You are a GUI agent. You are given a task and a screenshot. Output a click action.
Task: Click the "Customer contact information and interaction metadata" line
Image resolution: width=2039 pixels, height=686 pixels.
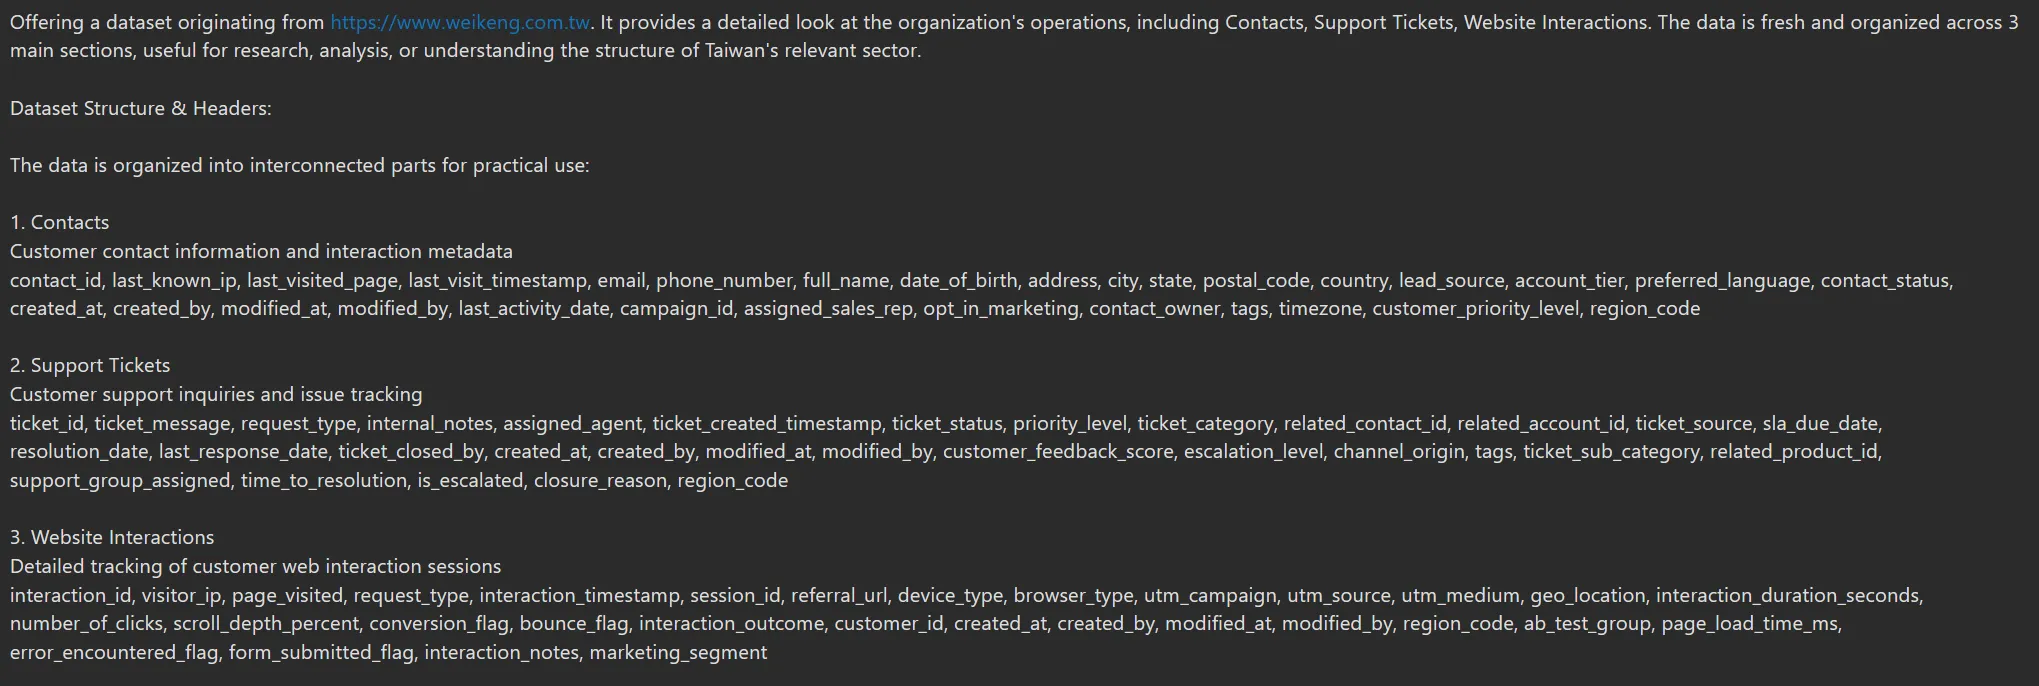tap(261, 251)
